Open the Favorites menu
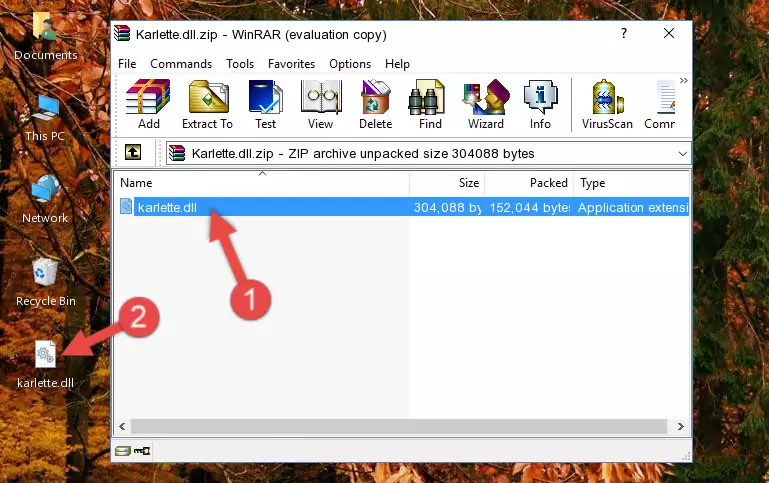 pyautogui.click(x=291, y=64)
